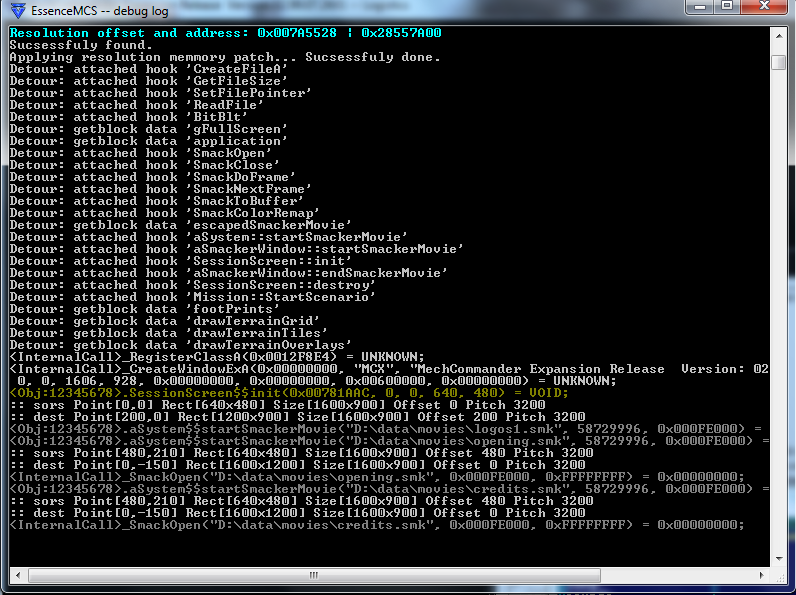Image resolution: width=796 pixels, height=595 pixels.
Task: Click the hook 'ReadFile' line
Action: [137, 105]
